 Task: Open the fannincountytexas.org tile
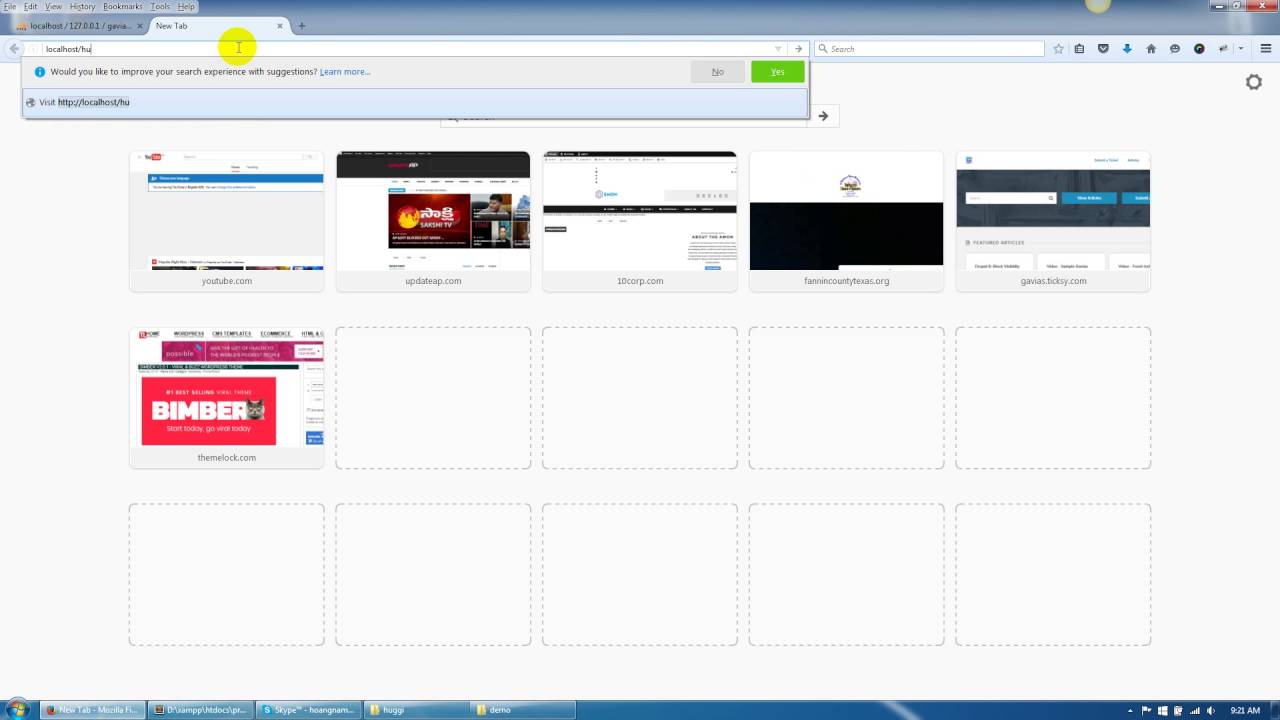point(846,221)
